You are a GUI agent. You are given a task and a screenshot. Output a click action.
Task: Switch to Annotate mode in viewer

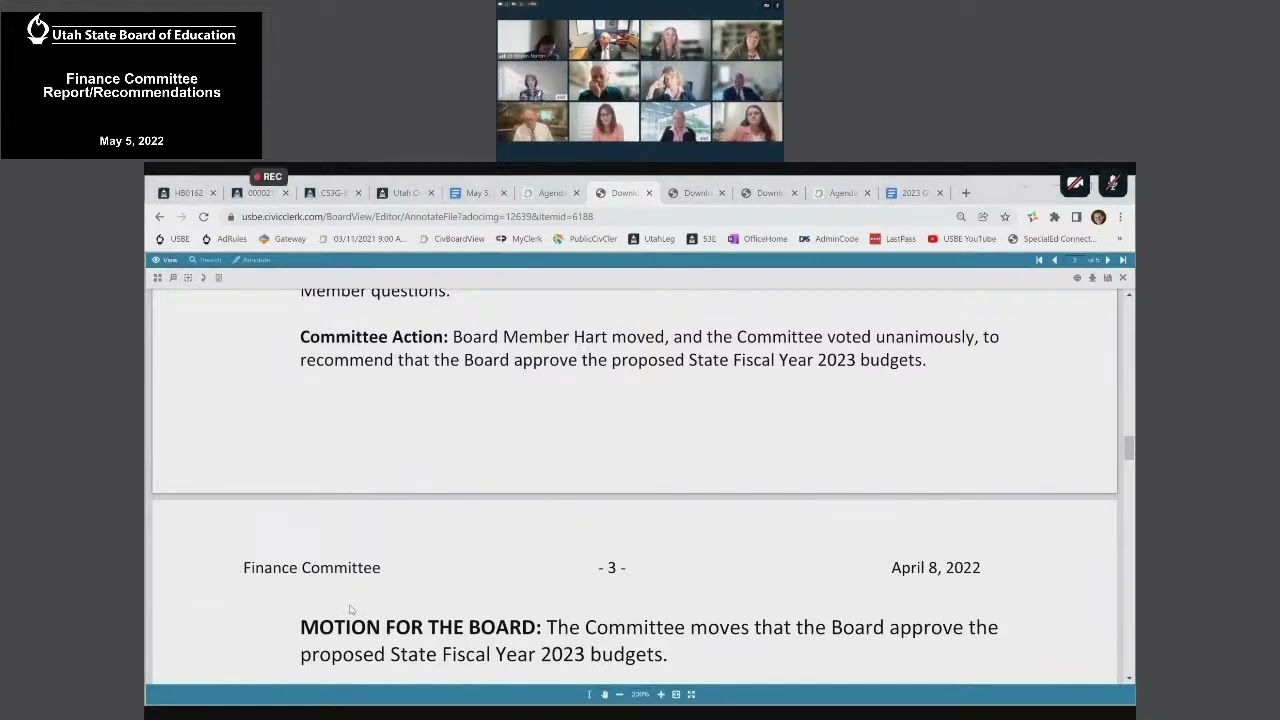coord(251,260)
